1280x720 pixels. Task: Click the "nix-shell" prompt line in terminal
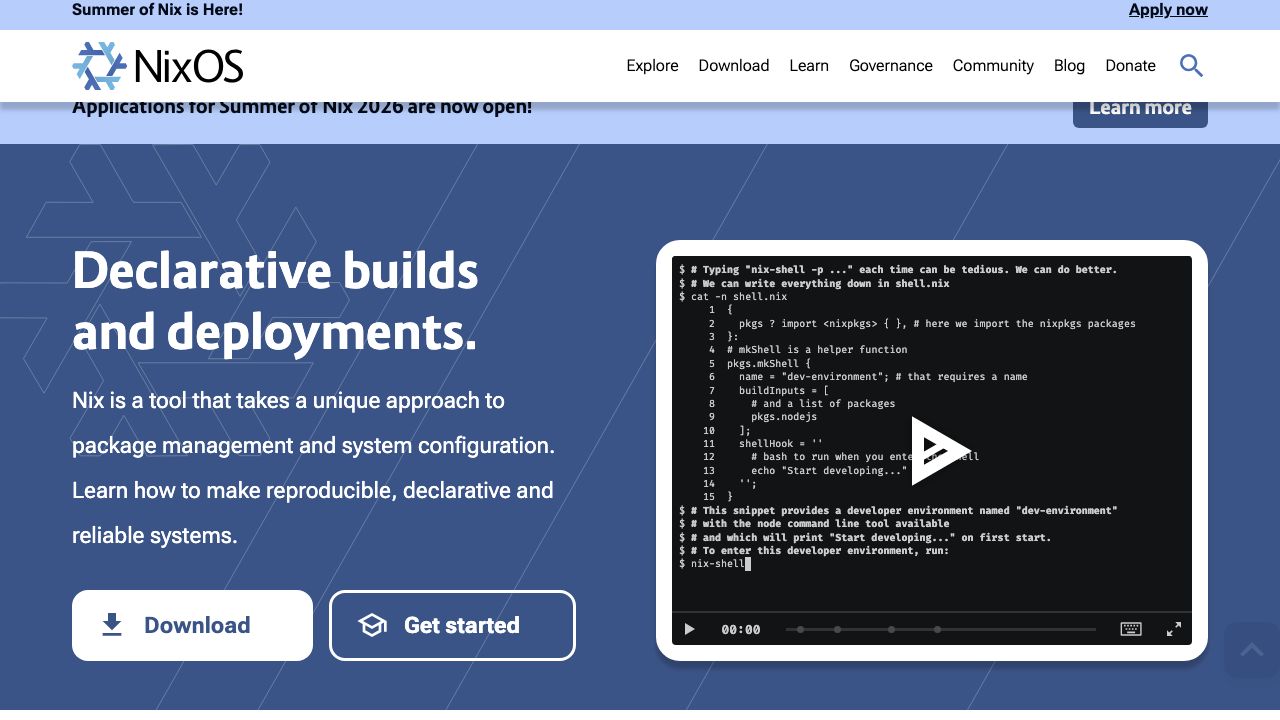click(714, 564)
